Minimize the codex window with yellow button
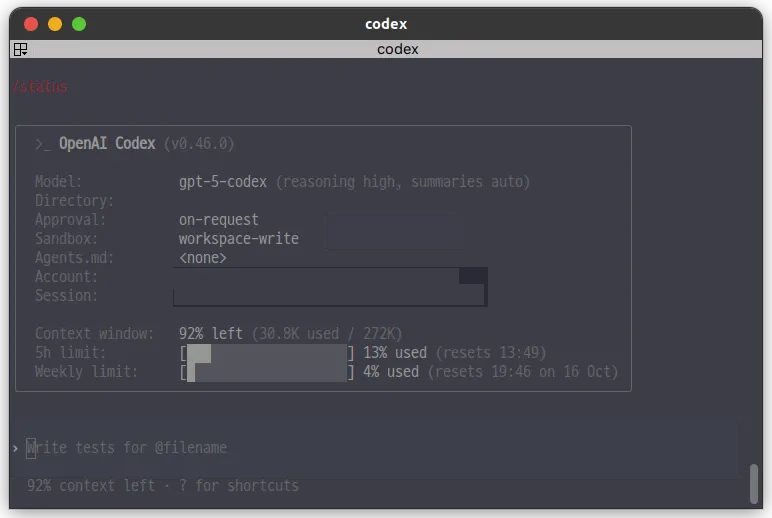This screenshot has height=518, width=772. [55, 24]
